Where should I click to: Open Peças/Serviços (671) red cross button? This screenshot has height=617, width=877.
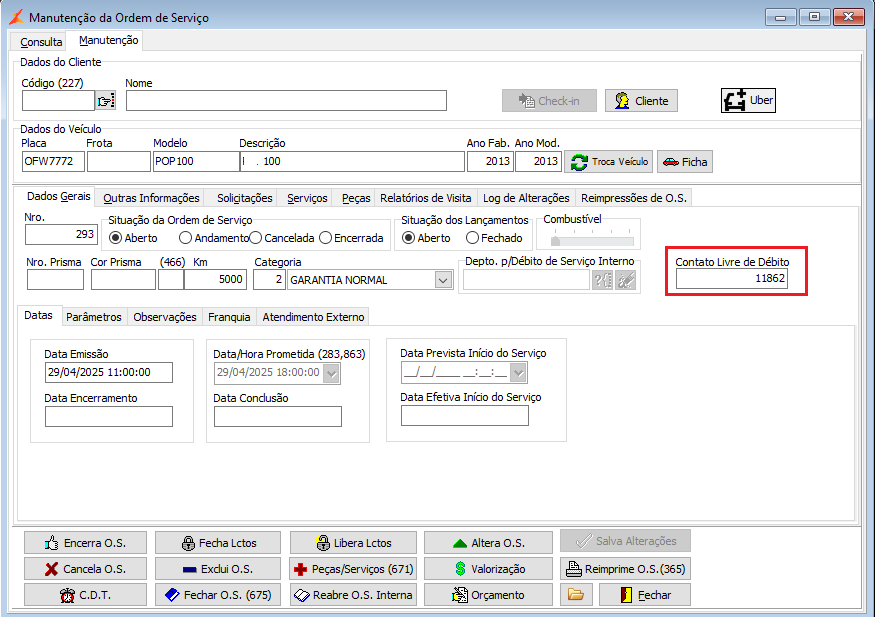tap(353, 569)
